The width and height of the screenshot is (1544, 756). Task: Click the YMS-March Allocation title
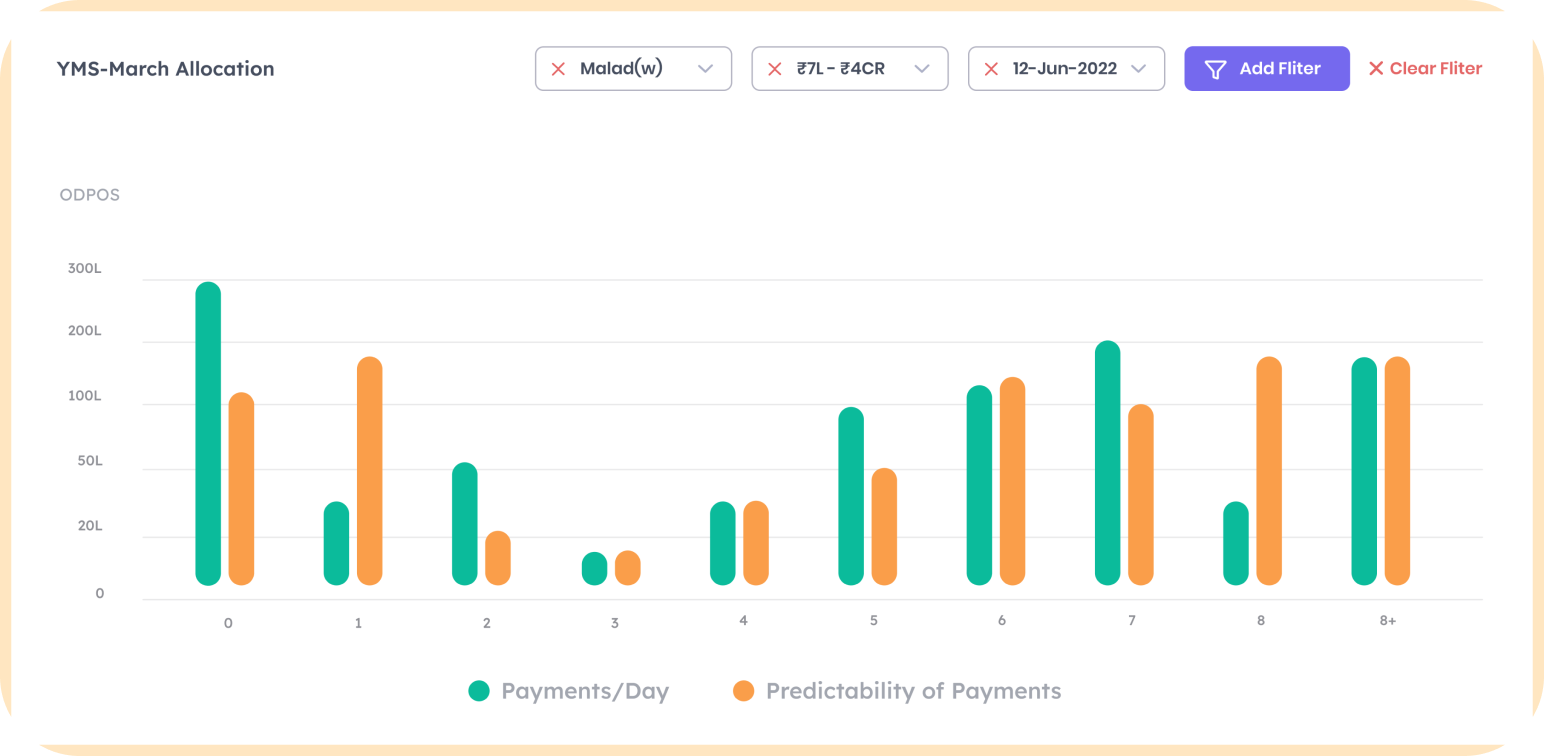(x=166, y=69)
